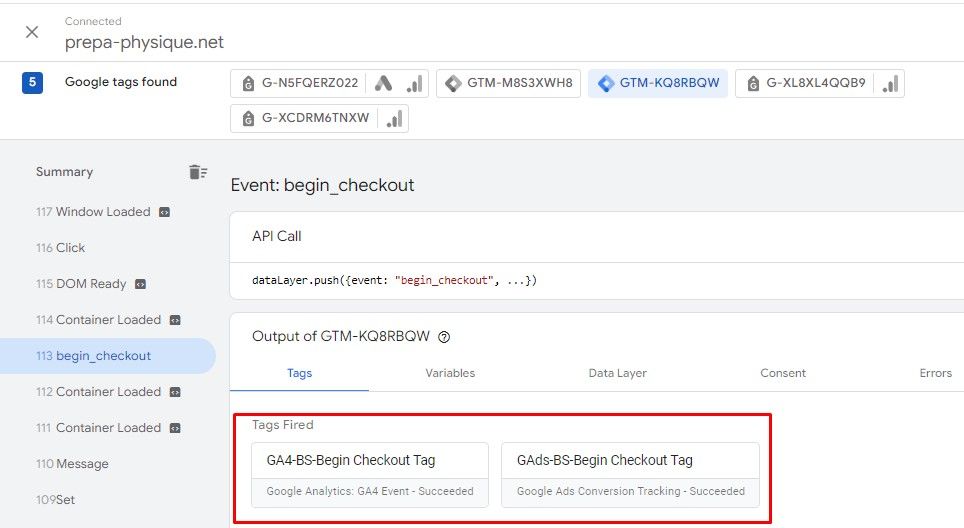Open the Tags tab
Viewport: 964px width, 528px height.
(299, 373)
